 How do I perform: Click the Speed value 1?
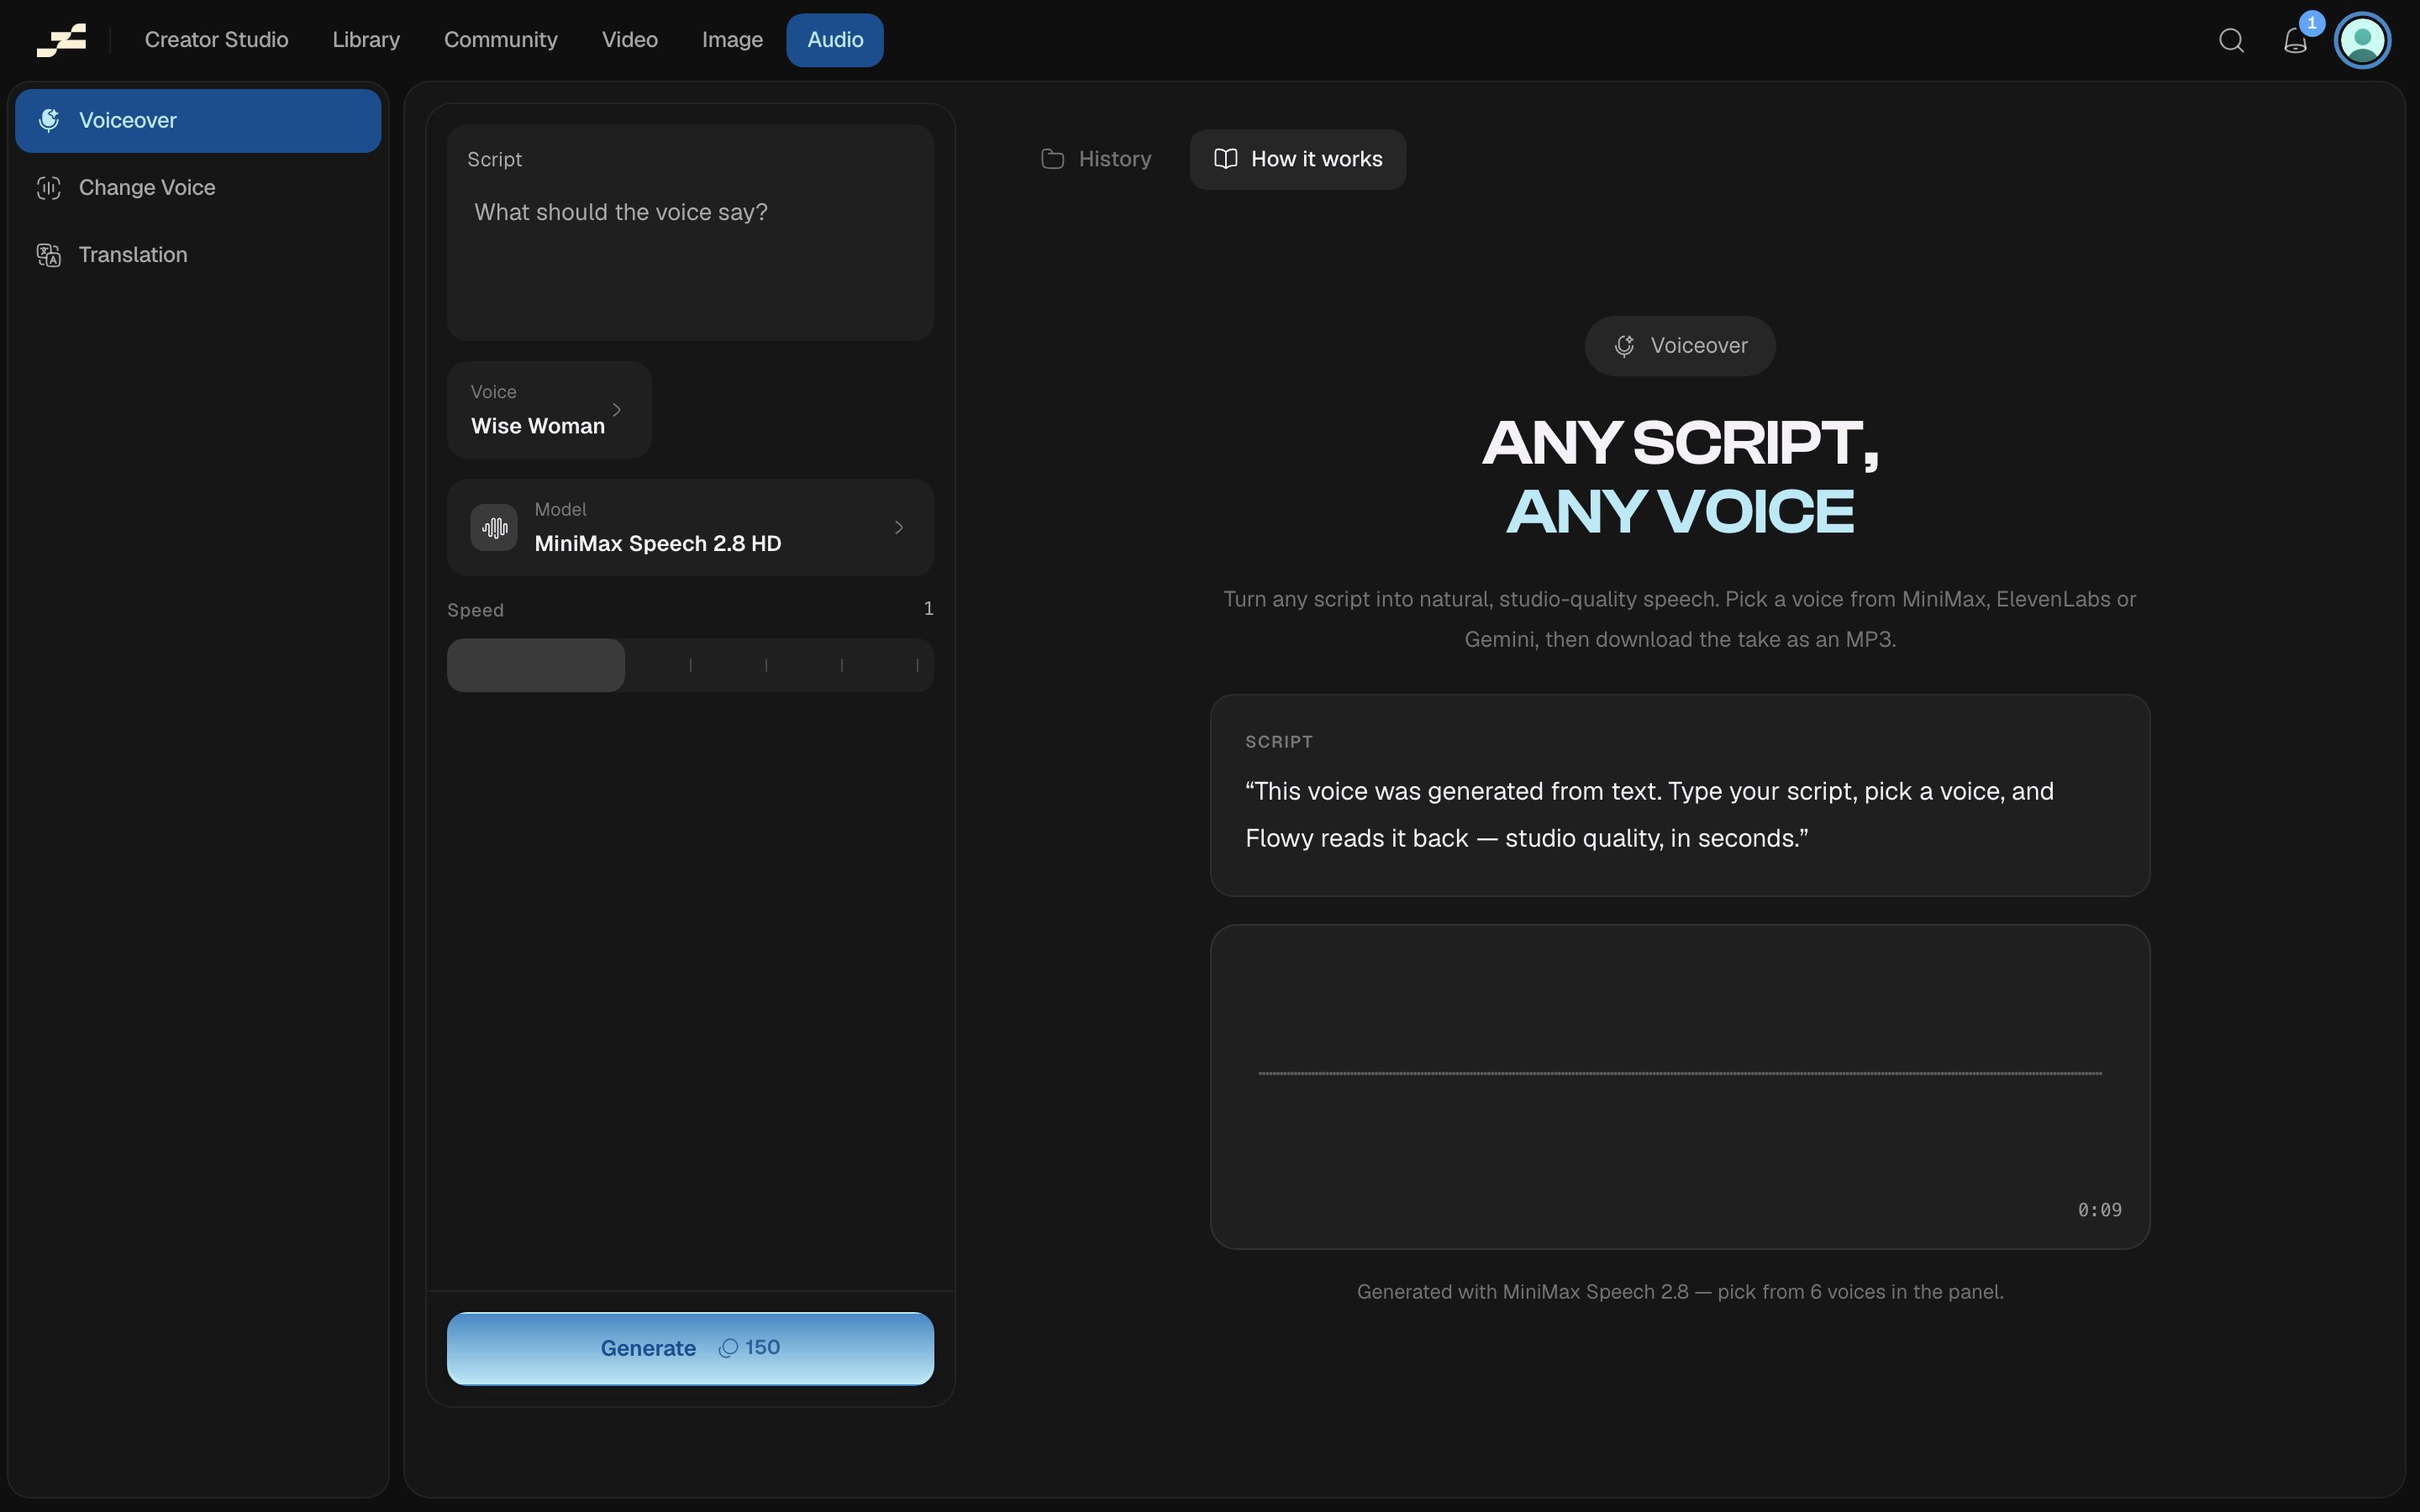929,609
